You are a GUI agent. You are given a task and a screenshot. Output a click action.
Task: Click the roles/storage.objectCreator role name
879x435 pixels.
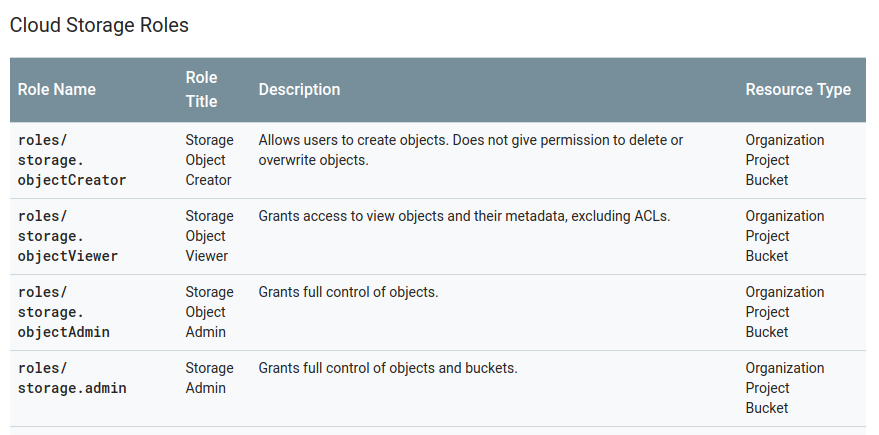coord(72,160)
